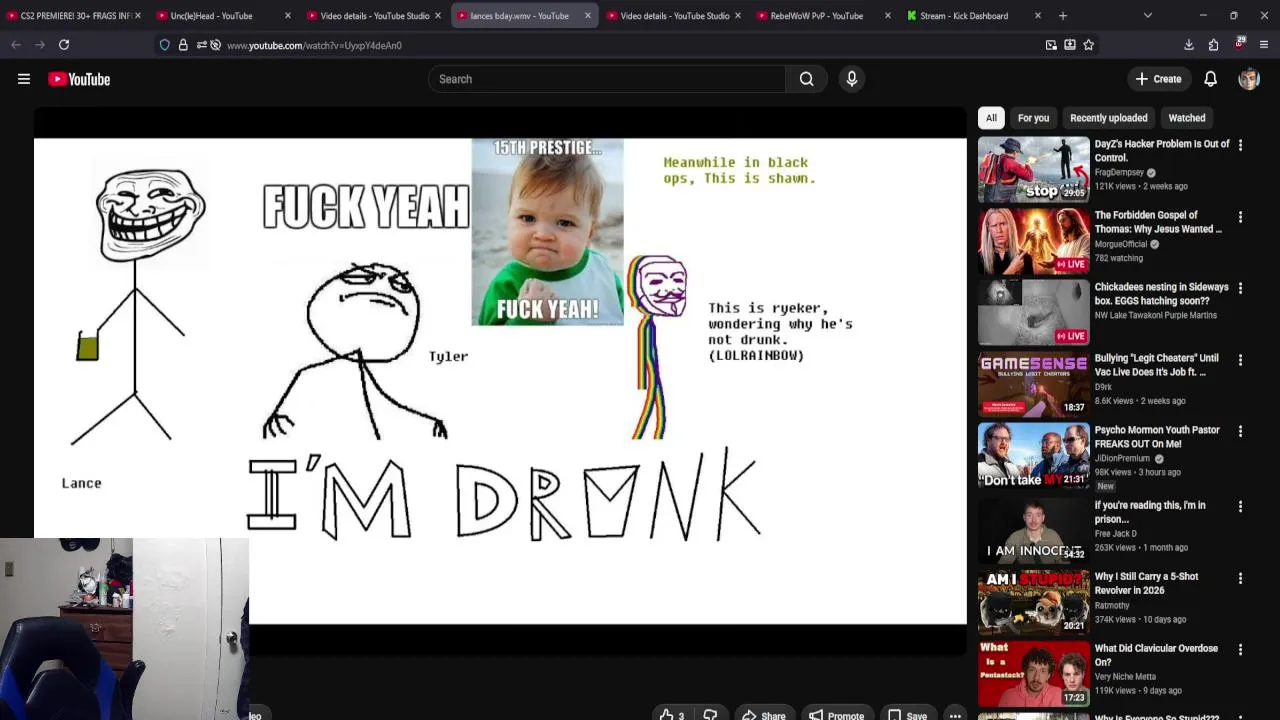Open options for DayZ's Hacker Problem video
The image size is (1280, 720).
pos(1240,145)
